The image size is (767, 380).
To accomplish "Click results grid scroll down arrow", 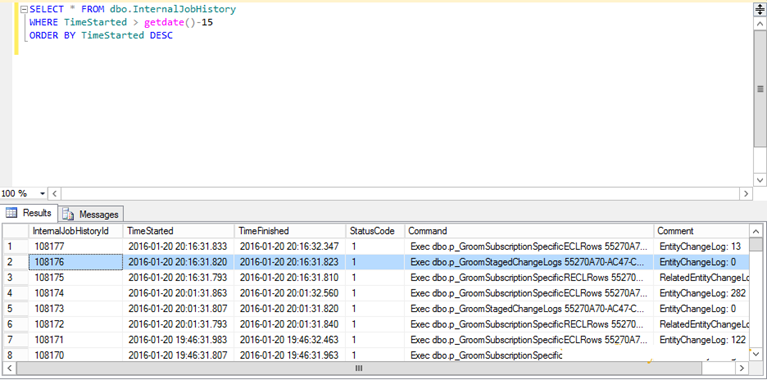I will coord(755,354).
